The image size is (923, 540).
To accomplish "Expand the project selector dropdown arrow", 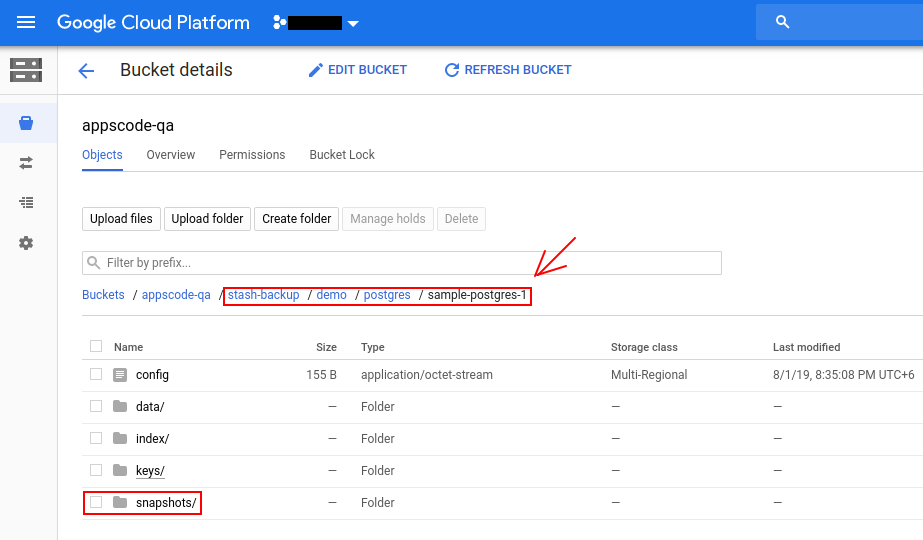I will (x=353, y=23).
